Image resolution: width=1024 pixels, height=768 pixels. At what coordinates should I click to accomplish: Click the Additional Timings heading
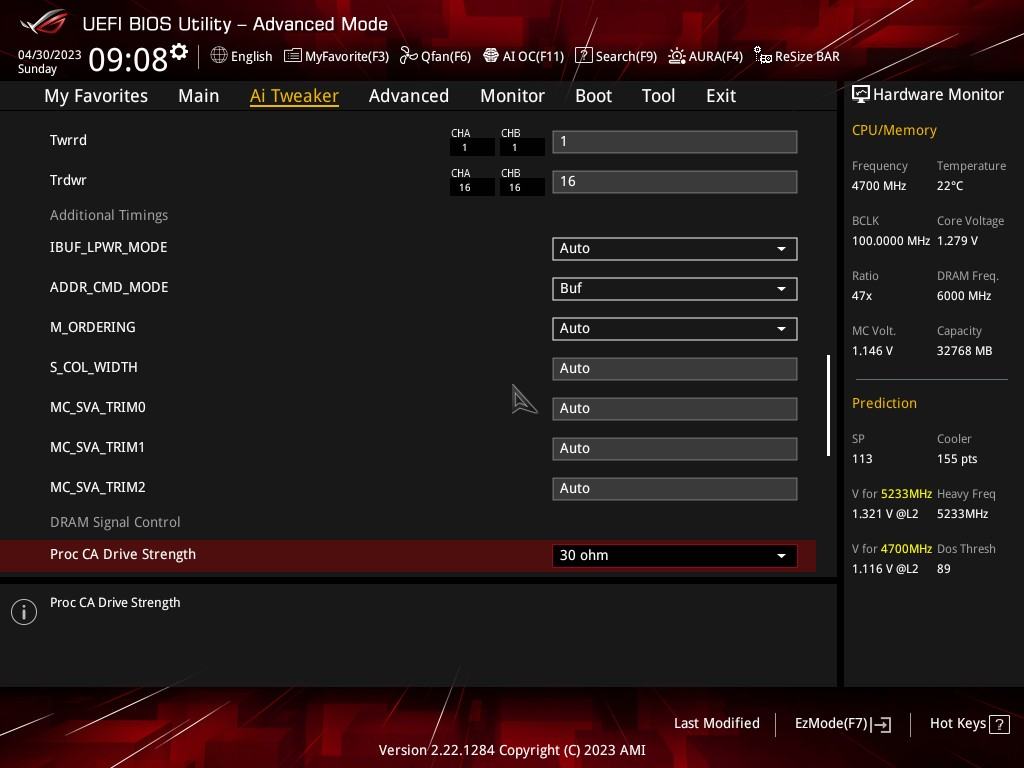pos(109,215)
